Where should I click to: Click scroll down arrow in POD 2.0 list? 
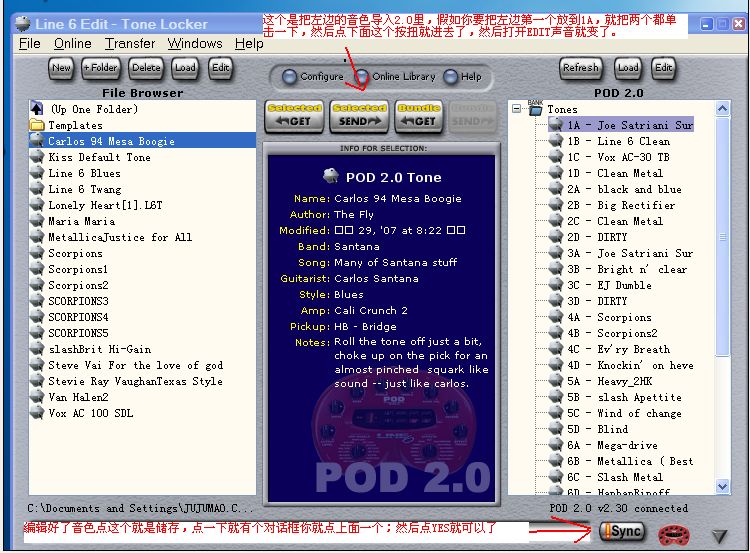point(723,487)
